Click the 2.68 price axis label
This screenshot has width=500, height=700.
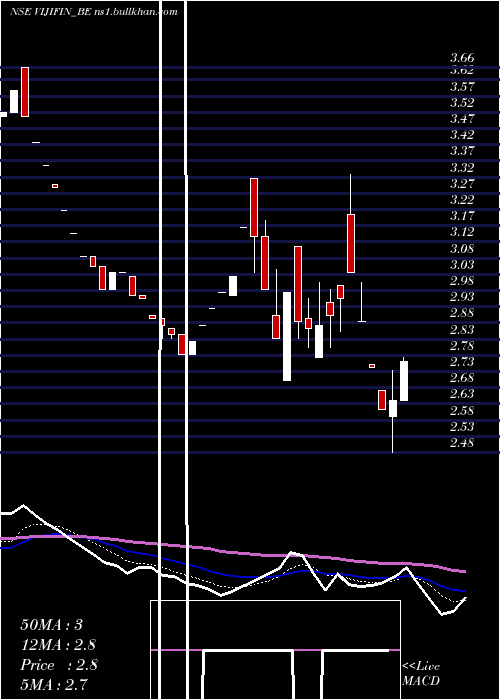click(x=462, y=378)
